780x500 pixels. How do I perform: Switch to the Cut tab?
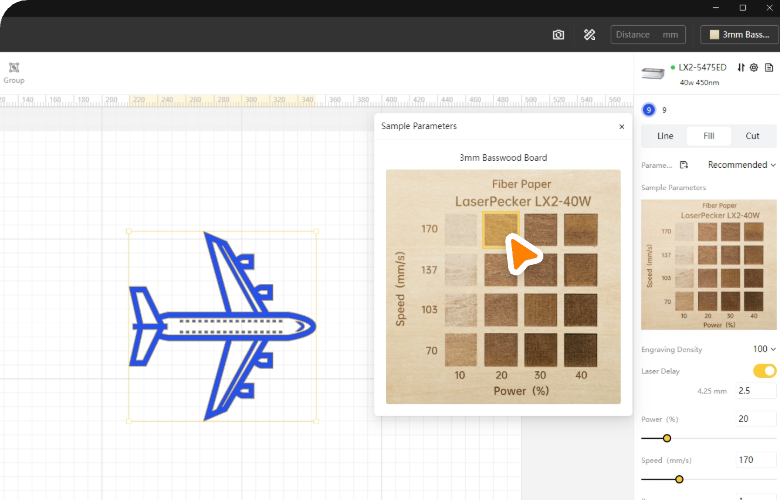tap(752, 136)
